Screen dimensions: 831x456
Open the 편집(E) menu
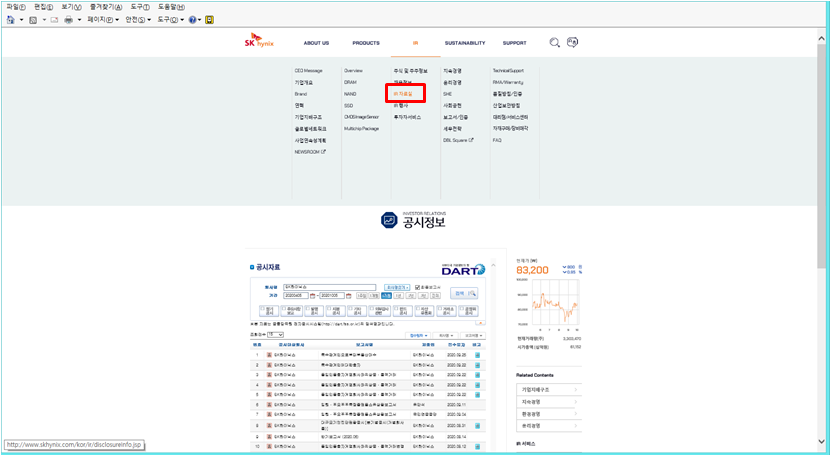pyautogui.click(x=43, y=7)
